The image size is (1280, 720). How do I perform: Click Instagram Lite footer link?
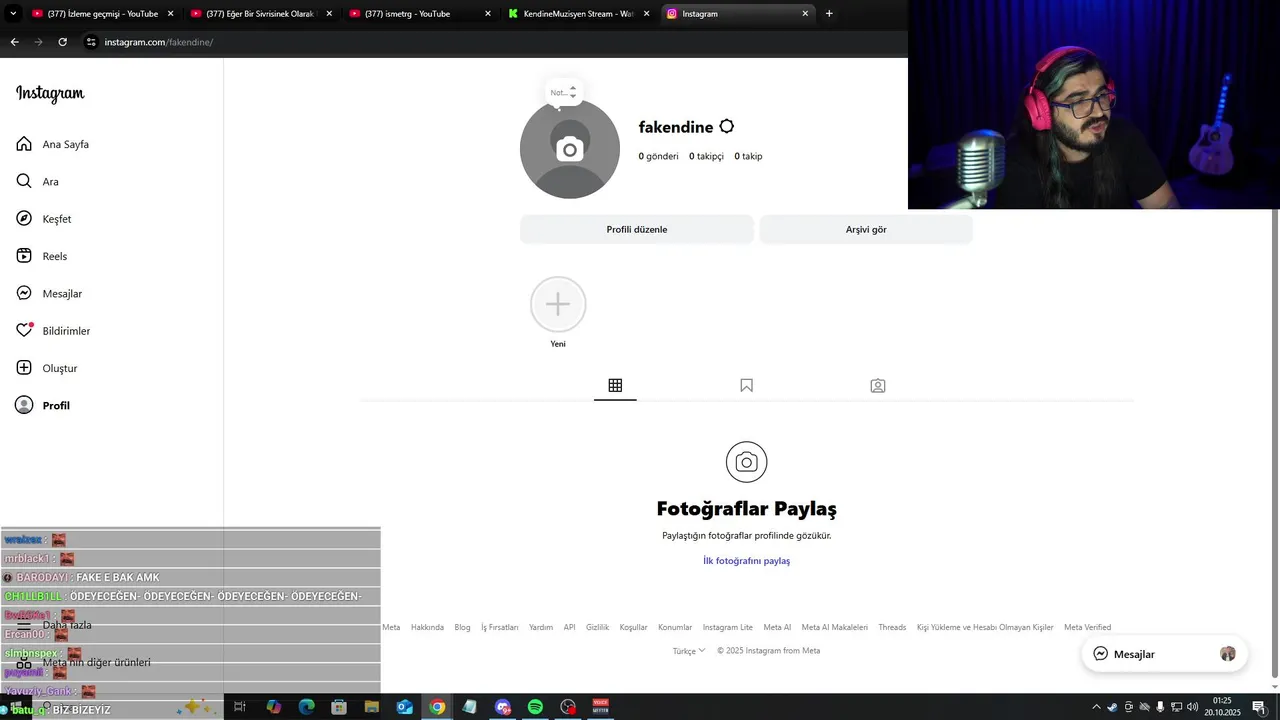(x=727, y=628)
